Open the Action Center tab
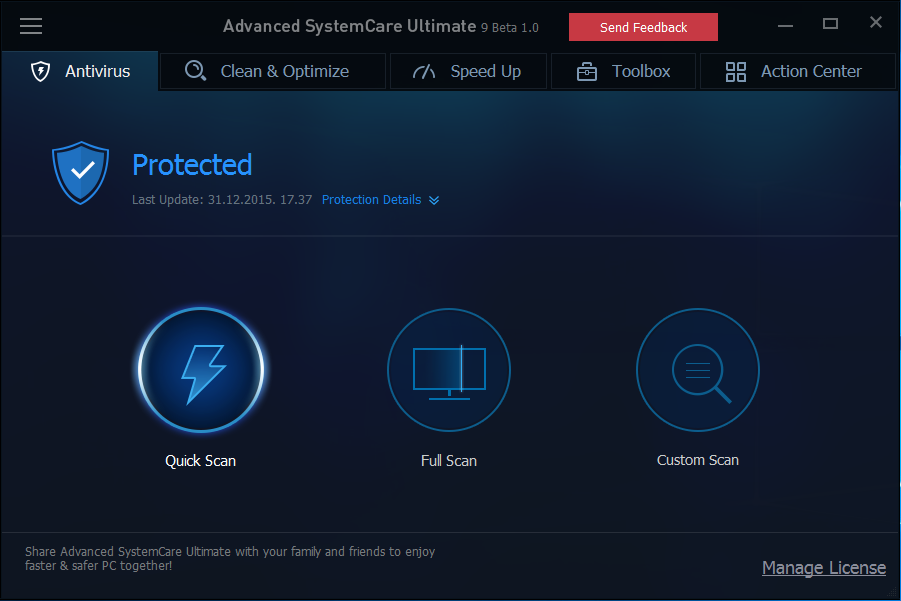Viewport: 901px width, 601px height. coord(798,71)
